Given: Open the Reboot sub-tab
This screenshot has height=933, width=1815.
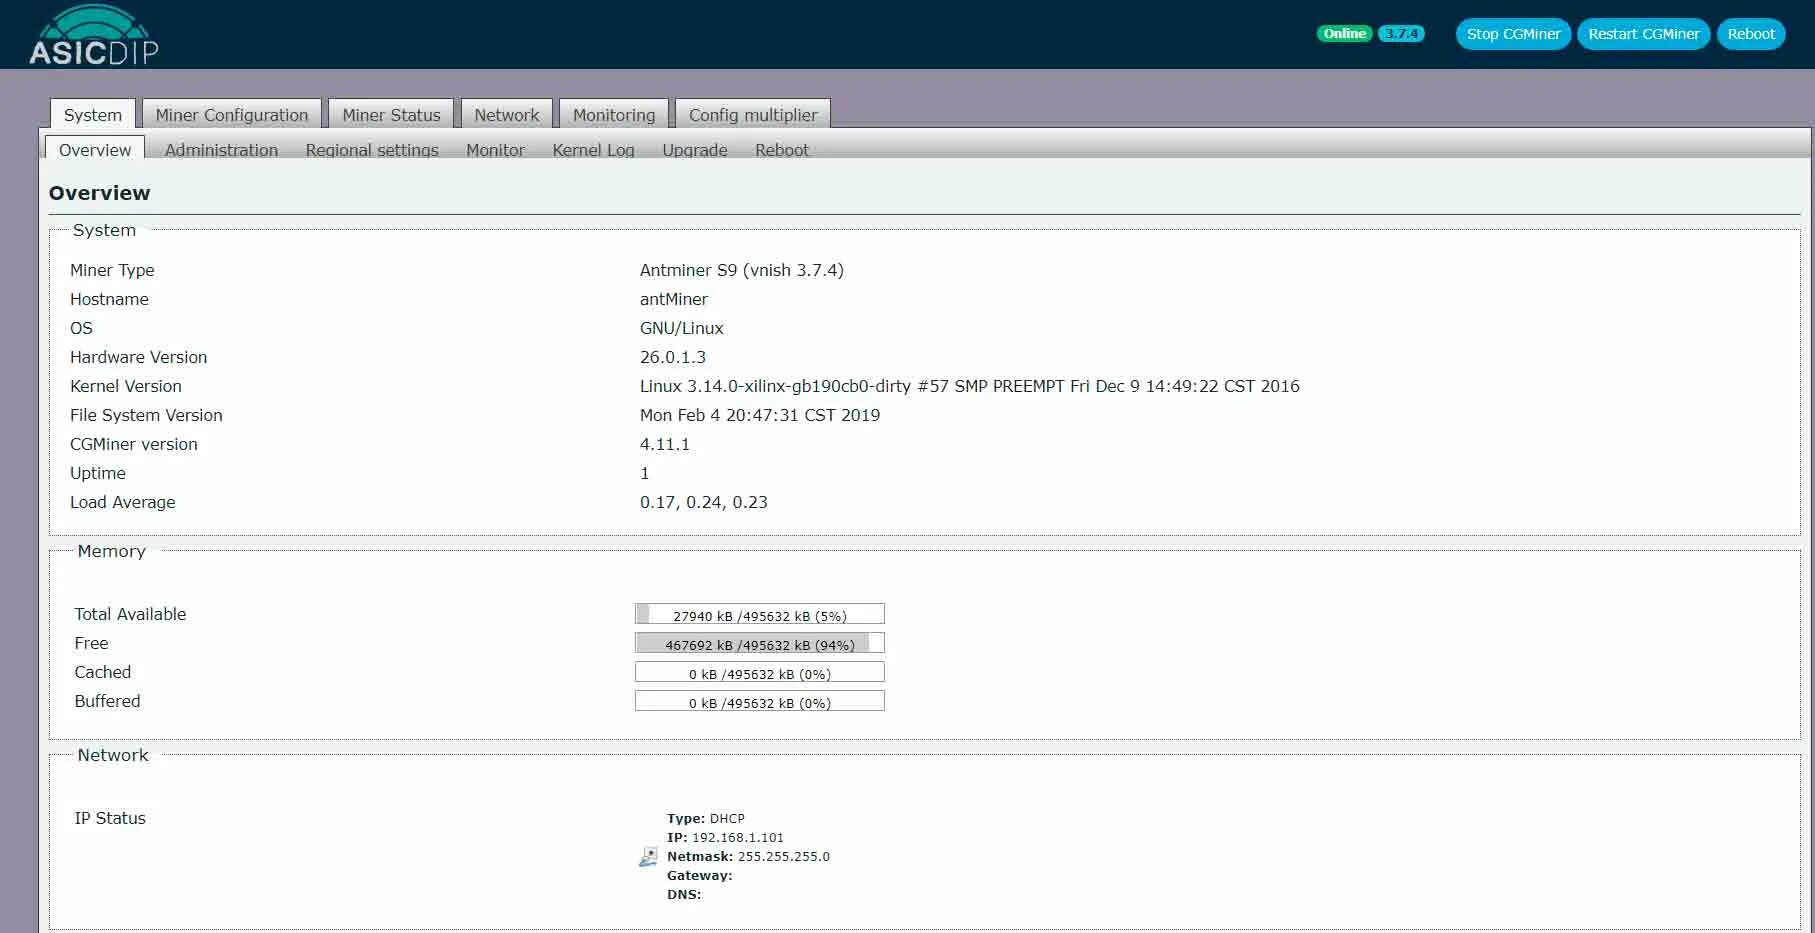Looking at the screenshot, I should (x=781, y=150).
